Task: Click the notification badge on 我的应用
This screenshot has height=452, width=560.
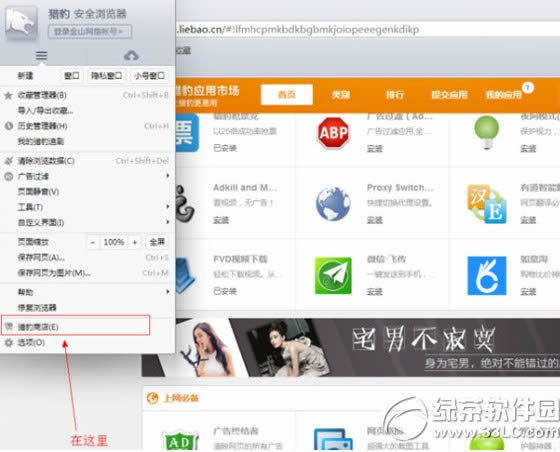Action: point(528,87)
